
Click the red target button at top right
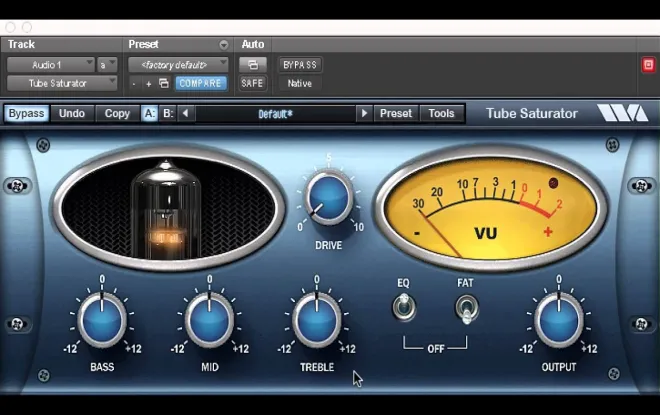tap(648, 65)
